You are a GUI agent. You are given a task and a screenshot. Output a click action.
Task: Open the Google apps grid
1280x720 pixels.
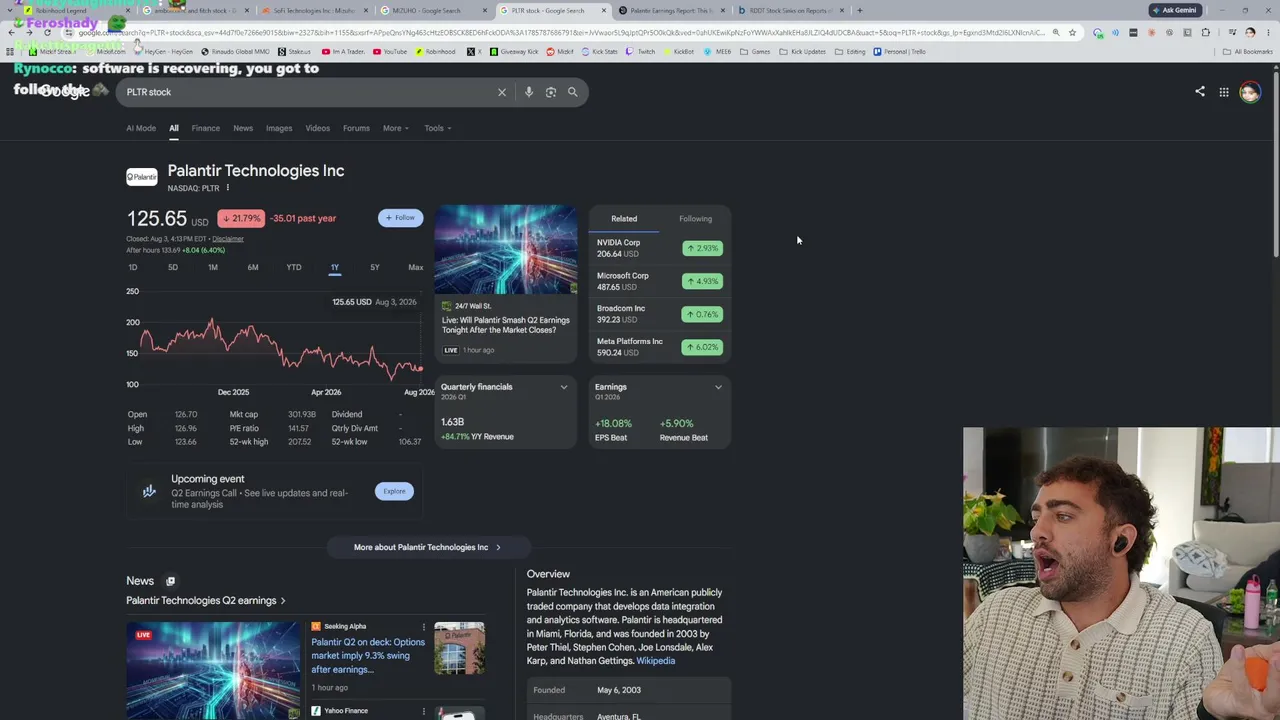coord(1224,92)
